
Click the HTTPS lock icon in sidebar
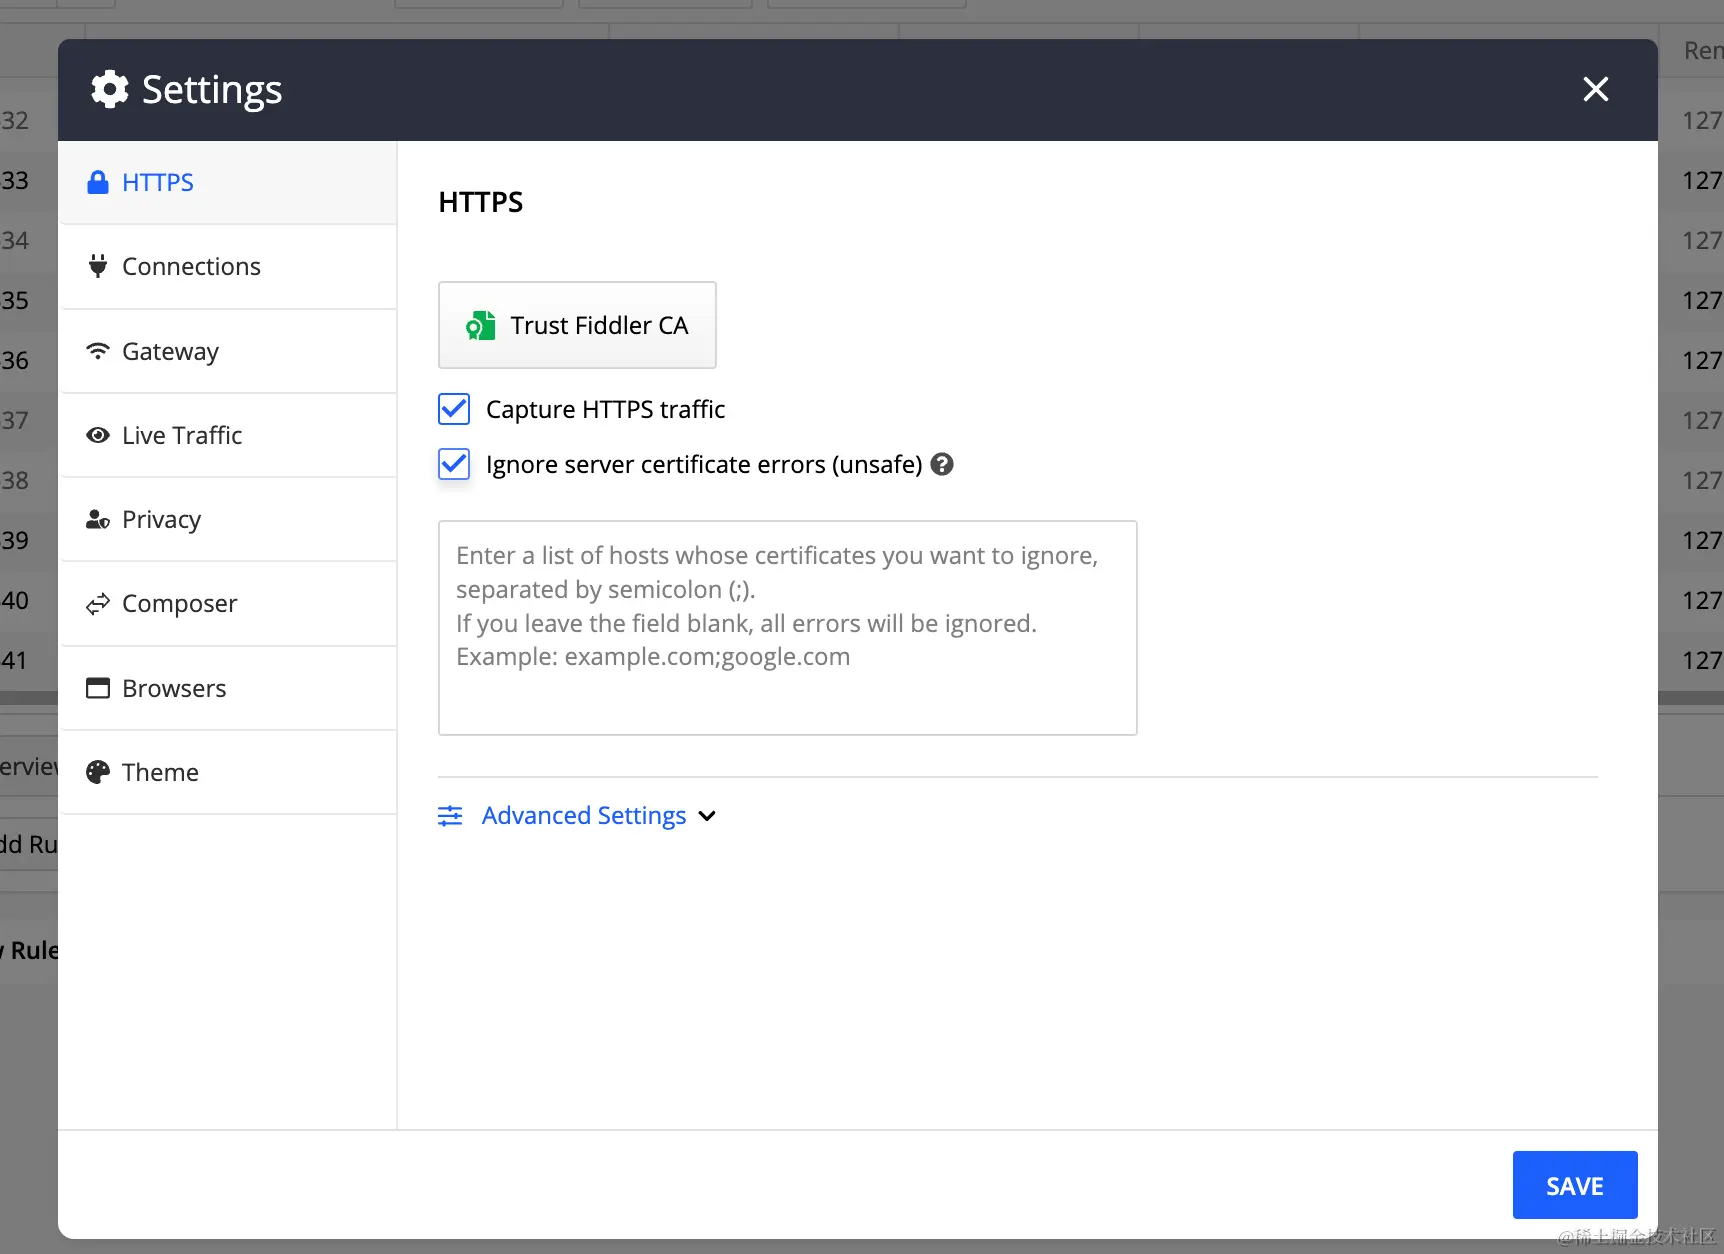97,182
